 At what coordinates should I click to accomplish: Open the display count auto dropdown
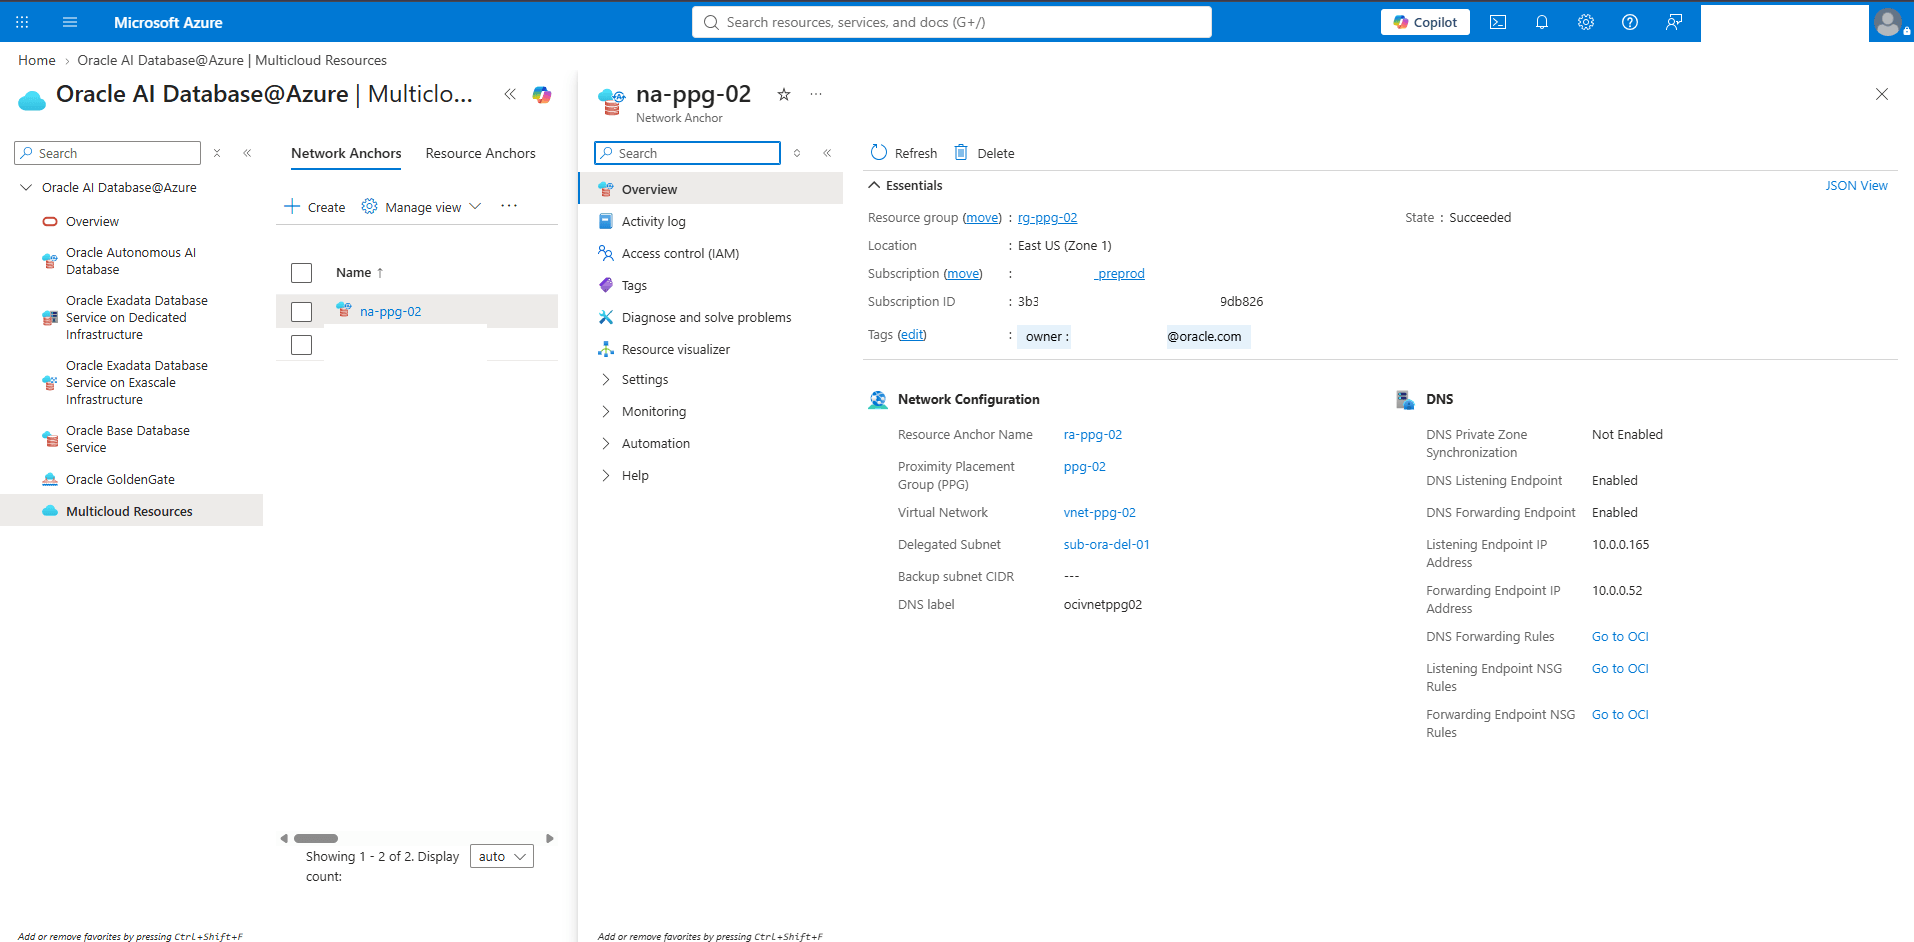pyautogui.click(x=502, y=856)
